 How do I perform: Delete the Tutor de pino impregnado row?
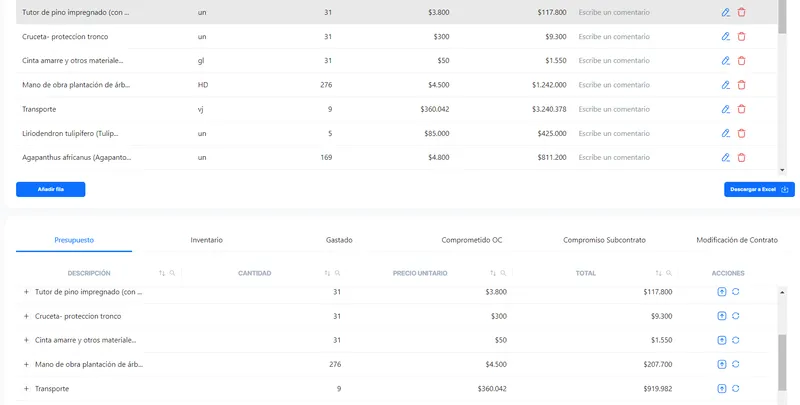(741, 12)
